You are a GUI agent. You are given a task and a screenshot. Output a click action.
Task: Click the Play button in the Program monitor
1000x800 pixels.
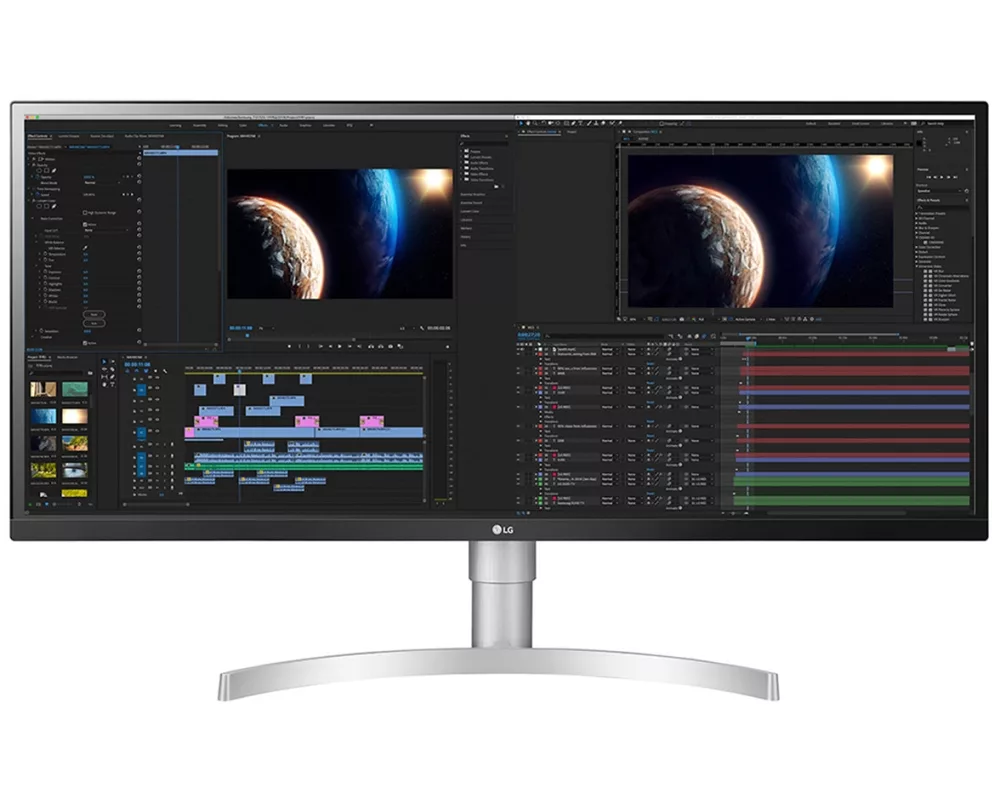pyautogui.click(x=339, y=346)
